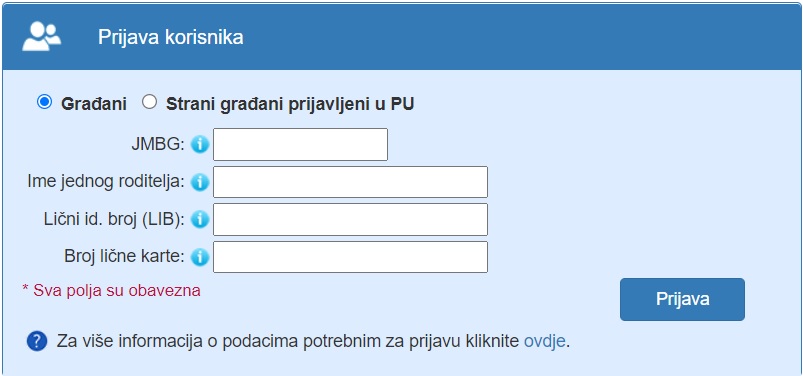The width and height of the screenshot is (803, 376).
Task: Select the Građani radio button
Action: click(x=45, y=102)
